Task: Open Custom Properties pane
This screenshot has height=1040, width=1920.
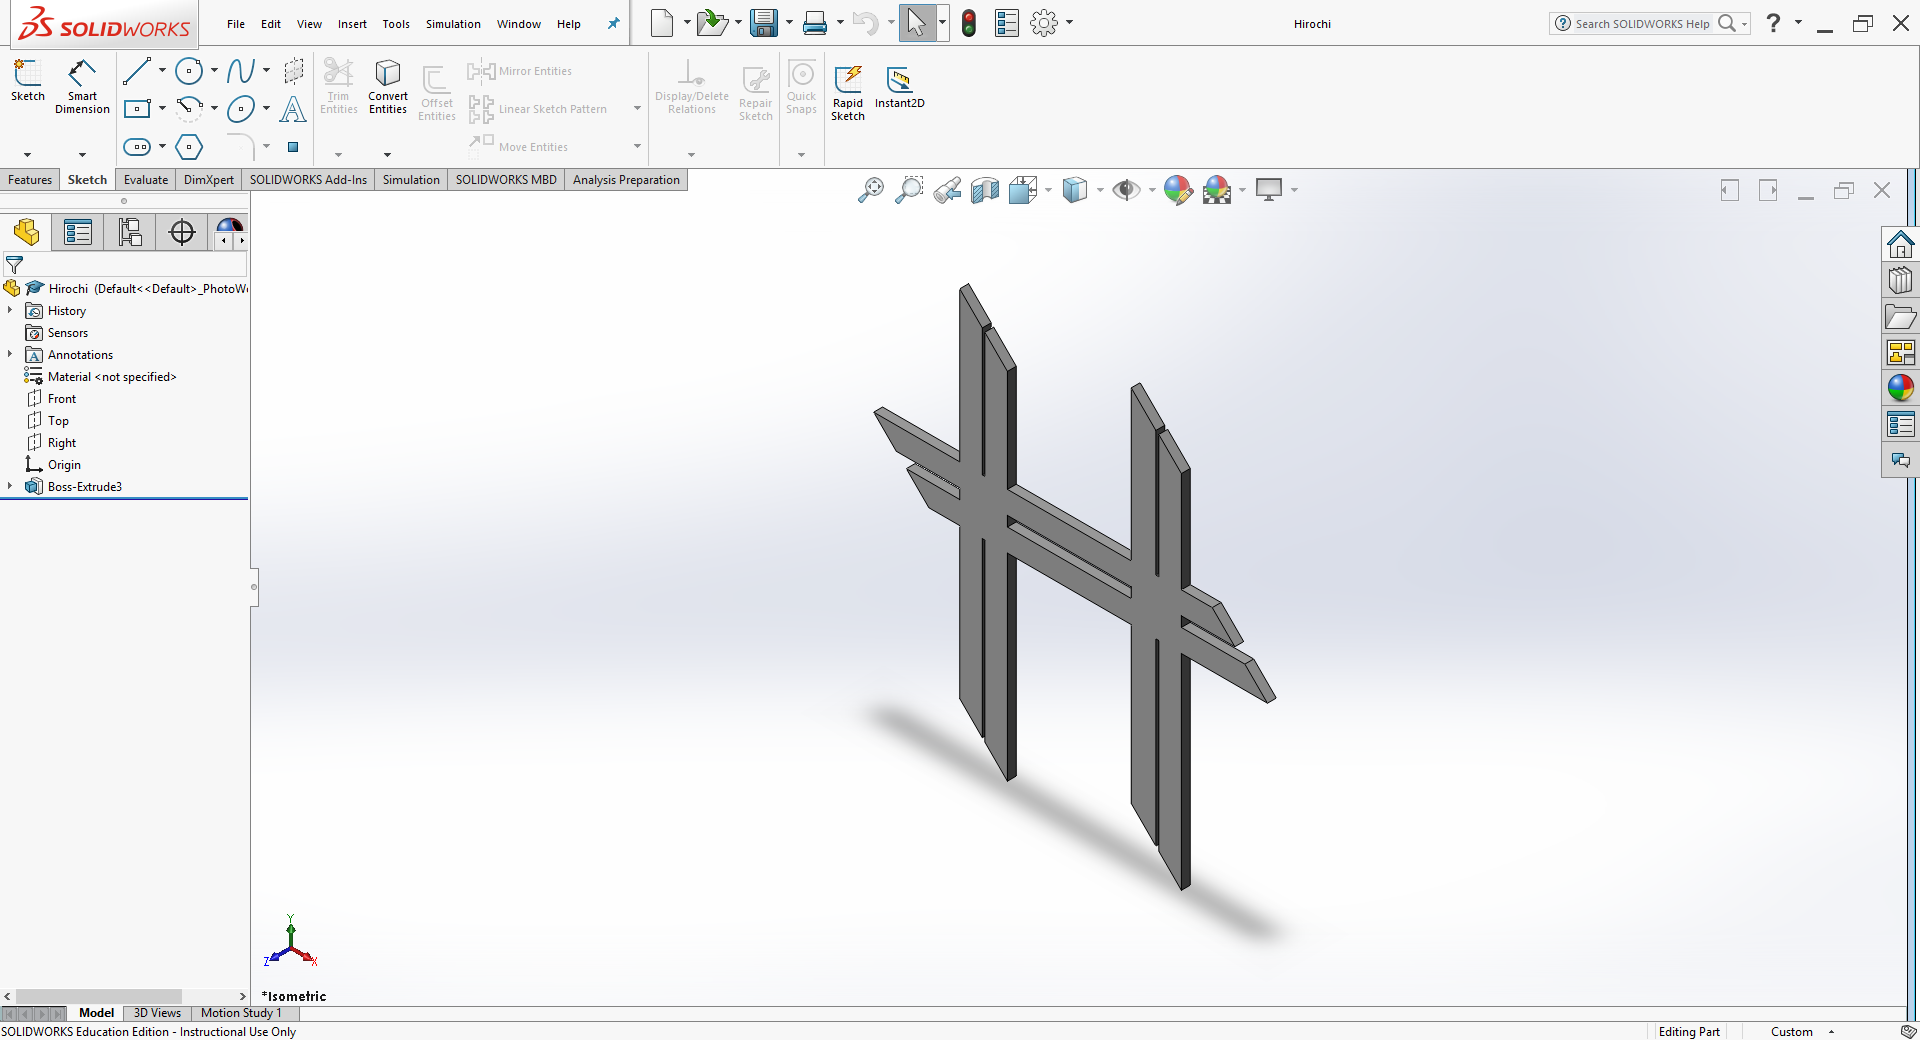Action: click(x=1900, y=424)
